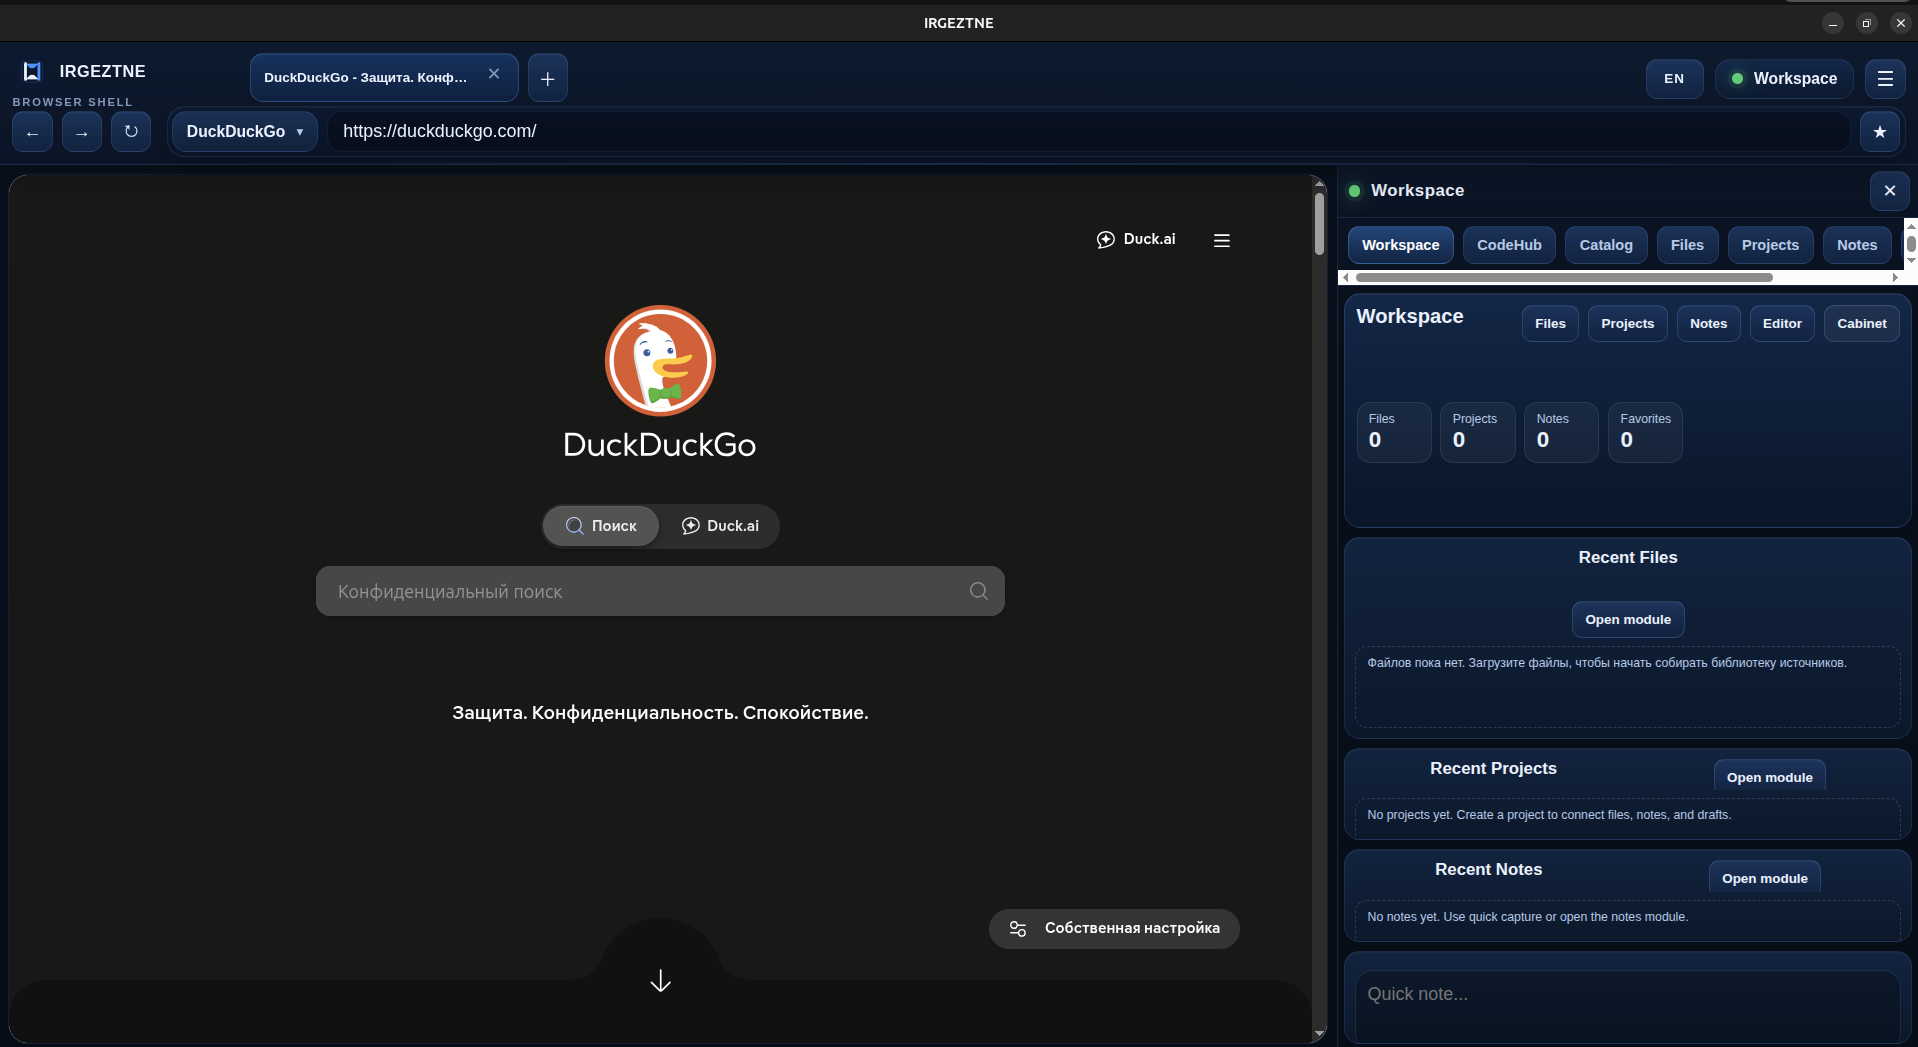Click the Notes shortcut beside Workspace heading

1708,324
